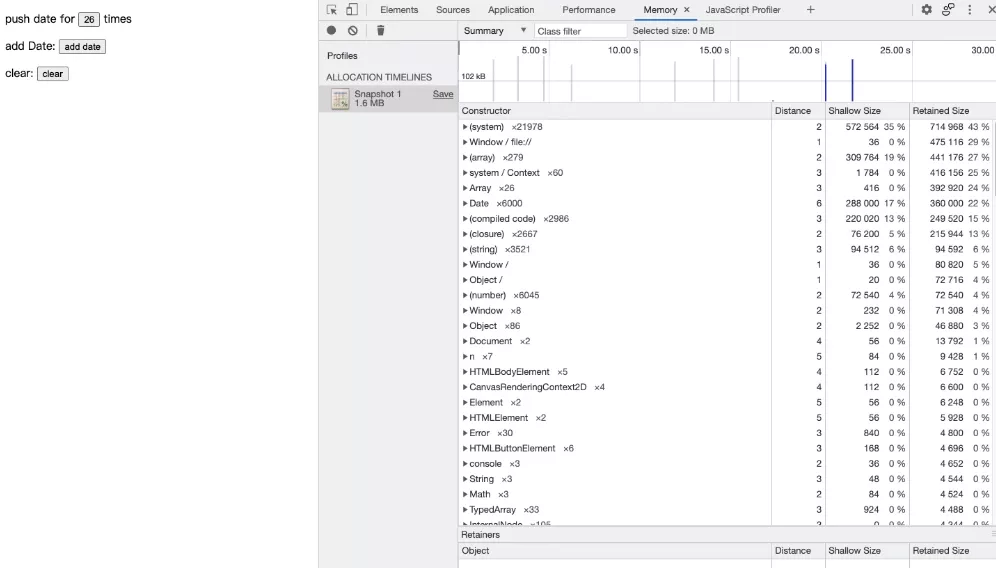Expand the Document x2 row

click(465, 341)
